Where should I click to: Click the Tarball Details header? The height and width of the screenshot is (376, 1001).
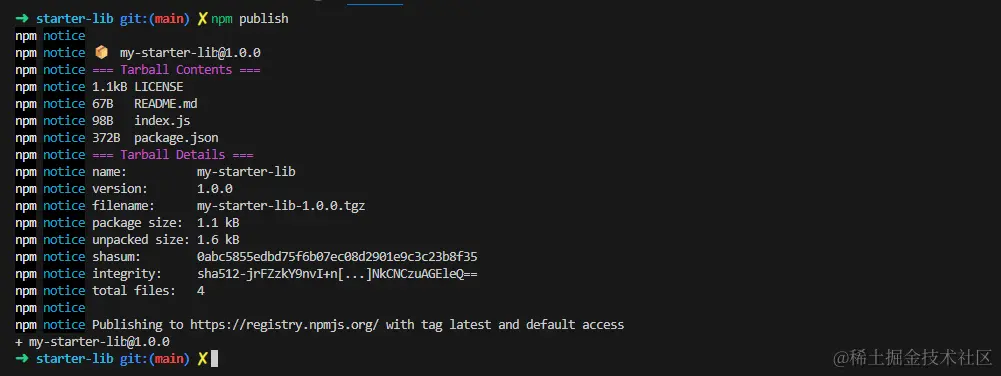tap(173, 155)
